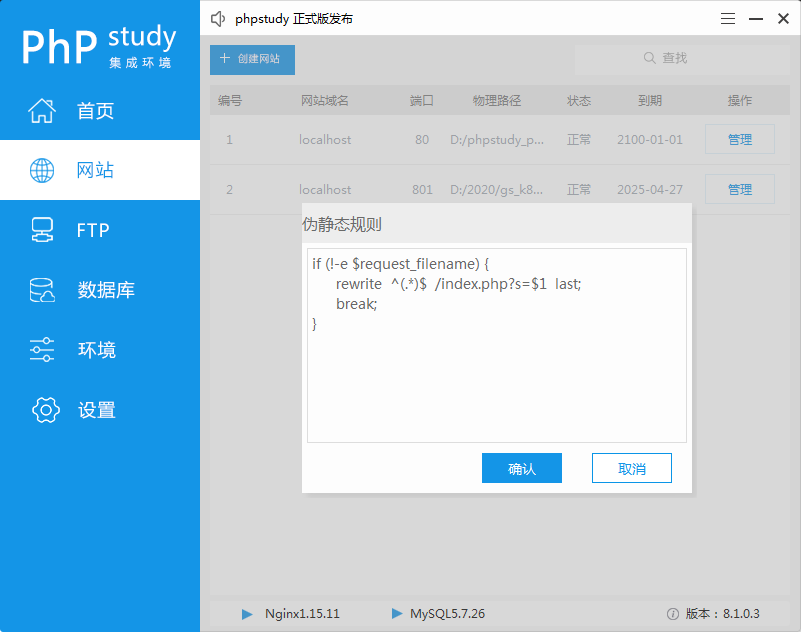Click the Nginx1.15.11 play triangle
The image size is (801, 632).
point(247,614)
